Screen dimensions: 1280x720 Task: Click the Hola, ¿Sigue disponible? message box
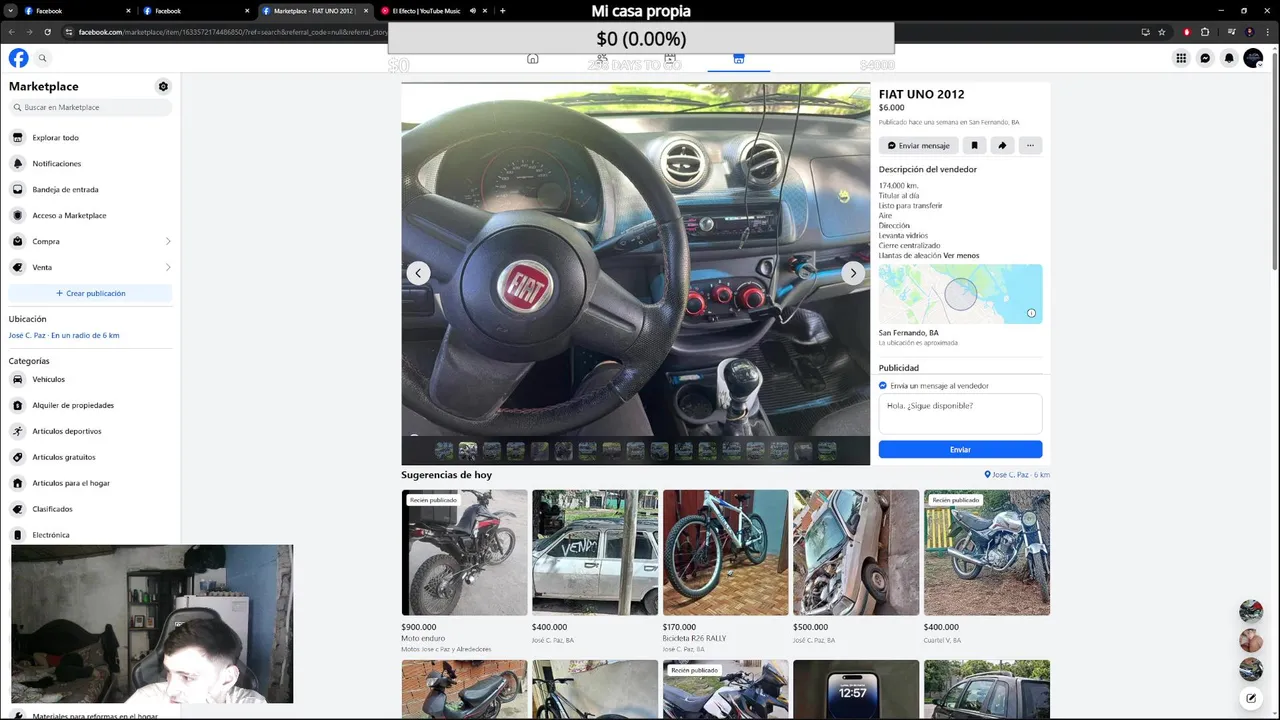(960, 414)
